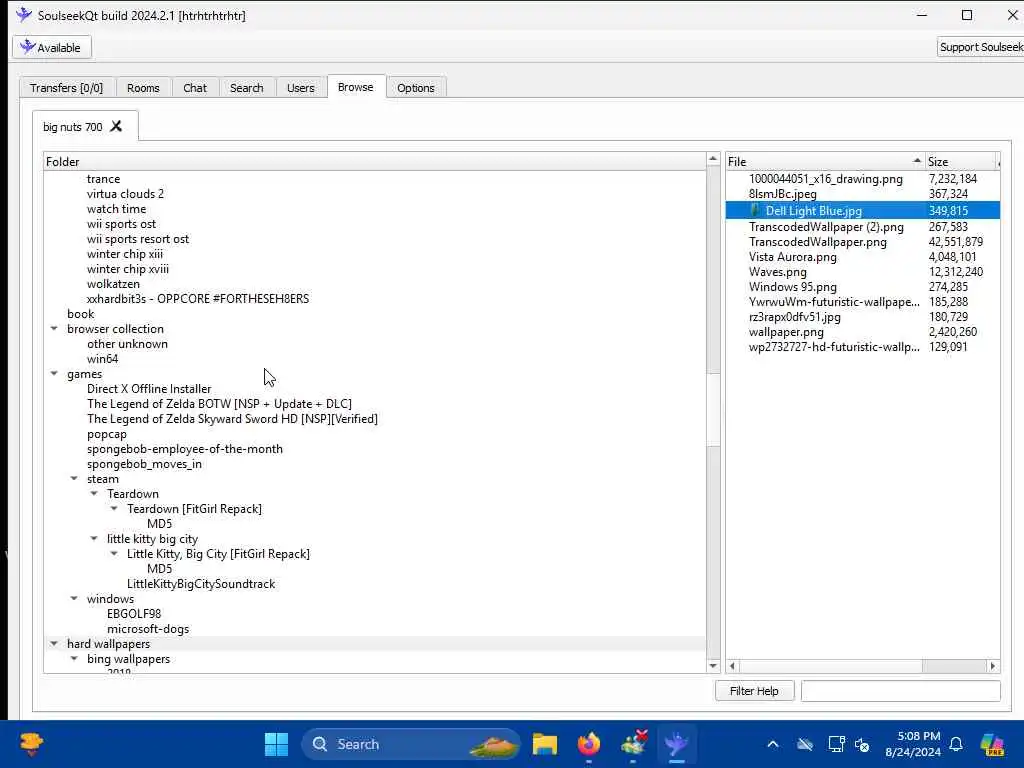The image size is (1024, 768).
Task: Click the Folder column header
Action: (375, 161)
